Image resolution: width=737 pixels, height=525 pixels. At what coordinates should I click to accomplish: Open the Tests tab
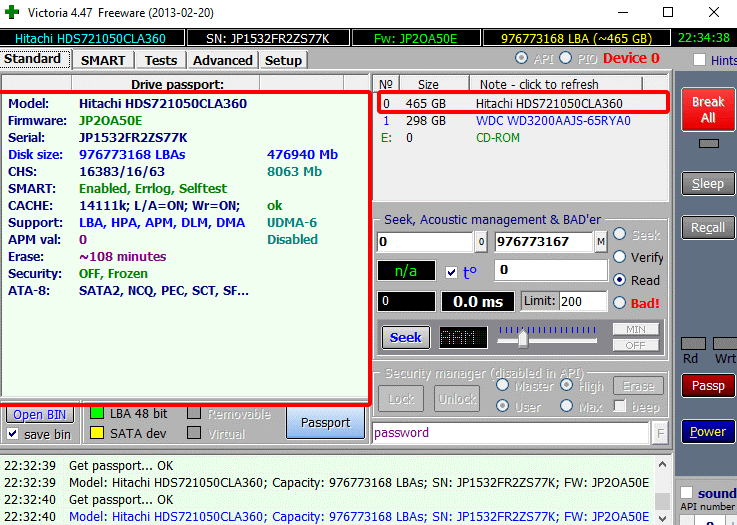point(161,61)
